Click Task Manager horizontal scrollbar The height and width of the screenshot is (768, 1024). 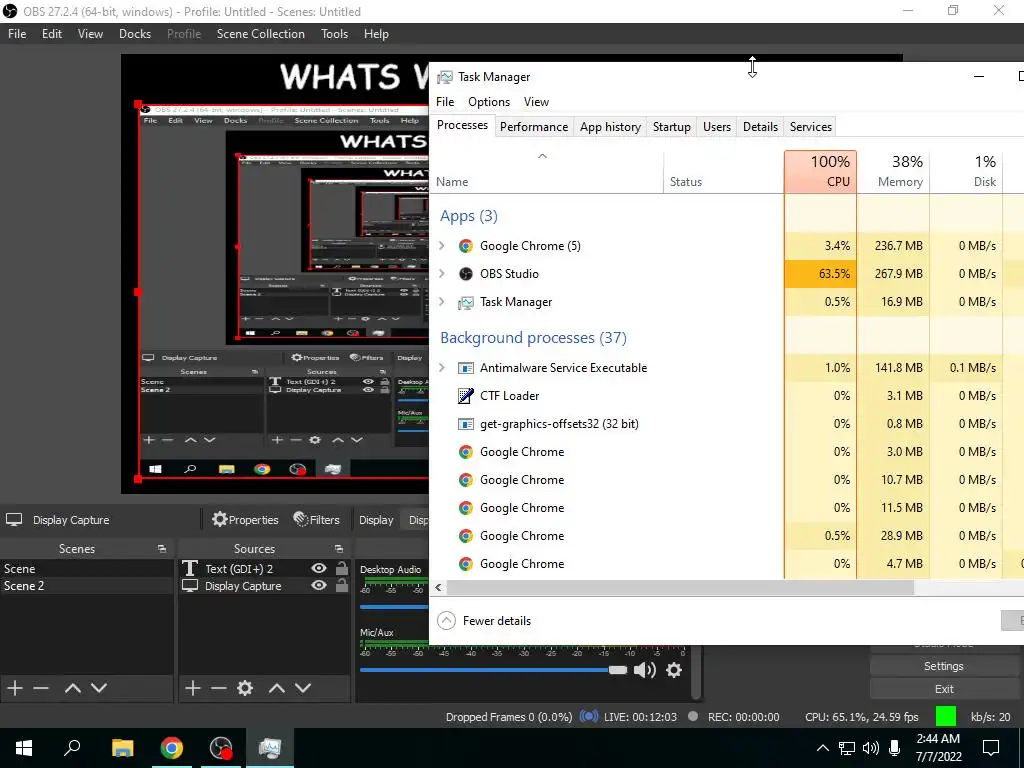pos(680,587)
